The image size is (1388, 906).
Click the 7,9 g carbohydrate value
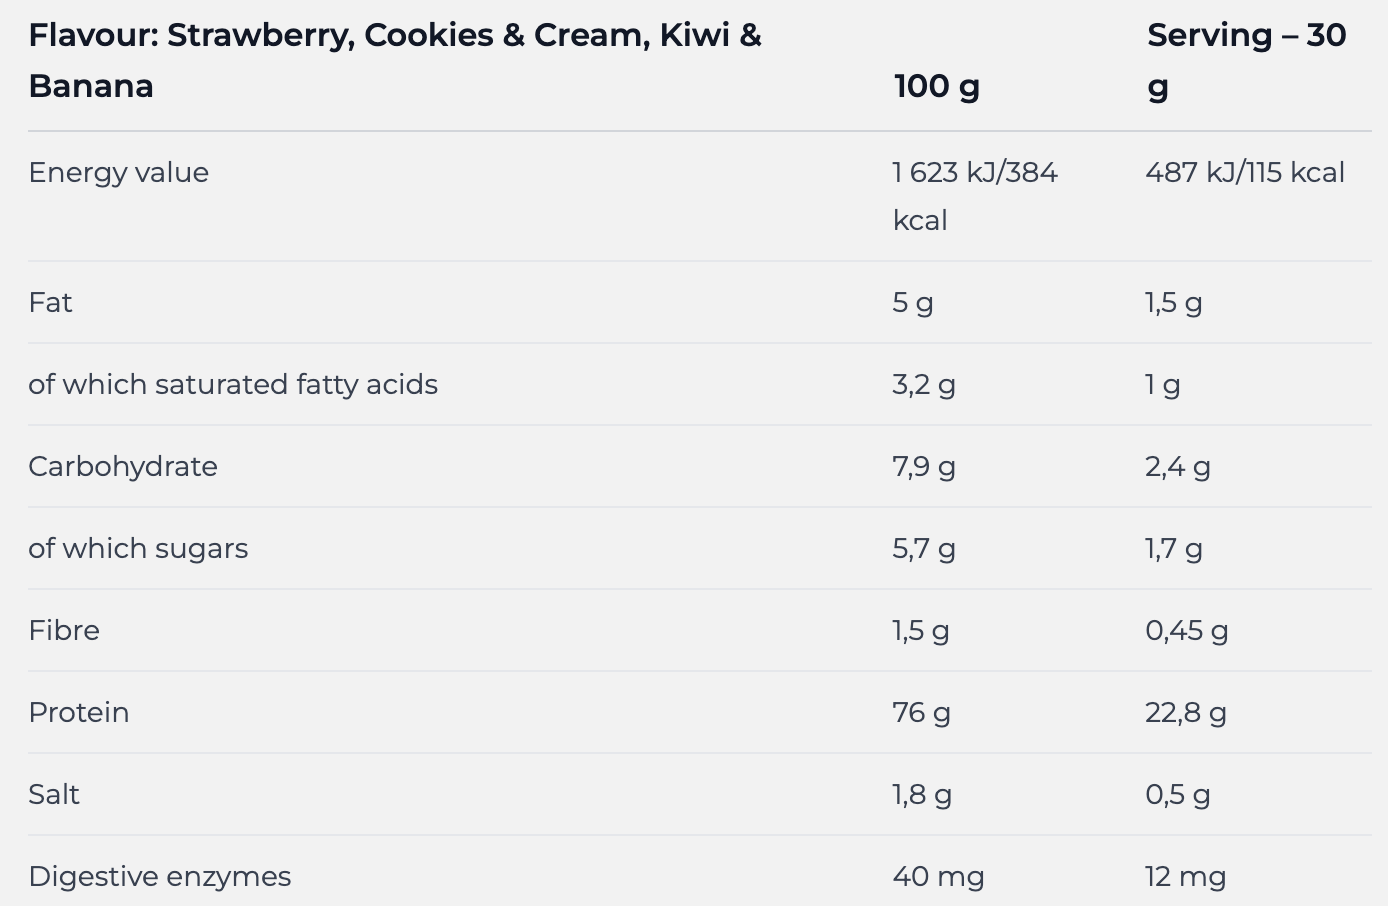[924, 466]
